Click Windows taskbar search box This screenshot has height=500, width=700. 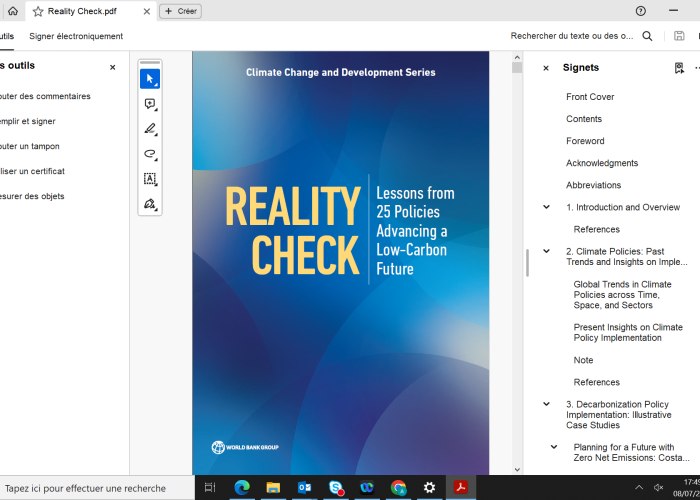[x=97, y=488]
